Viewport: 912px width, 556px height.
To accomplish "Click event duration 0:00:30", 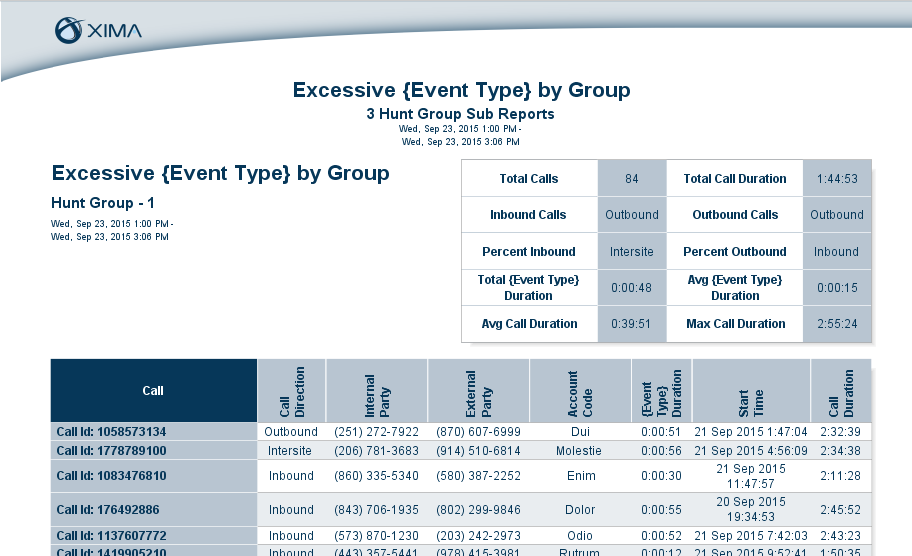I will point(661,476).
